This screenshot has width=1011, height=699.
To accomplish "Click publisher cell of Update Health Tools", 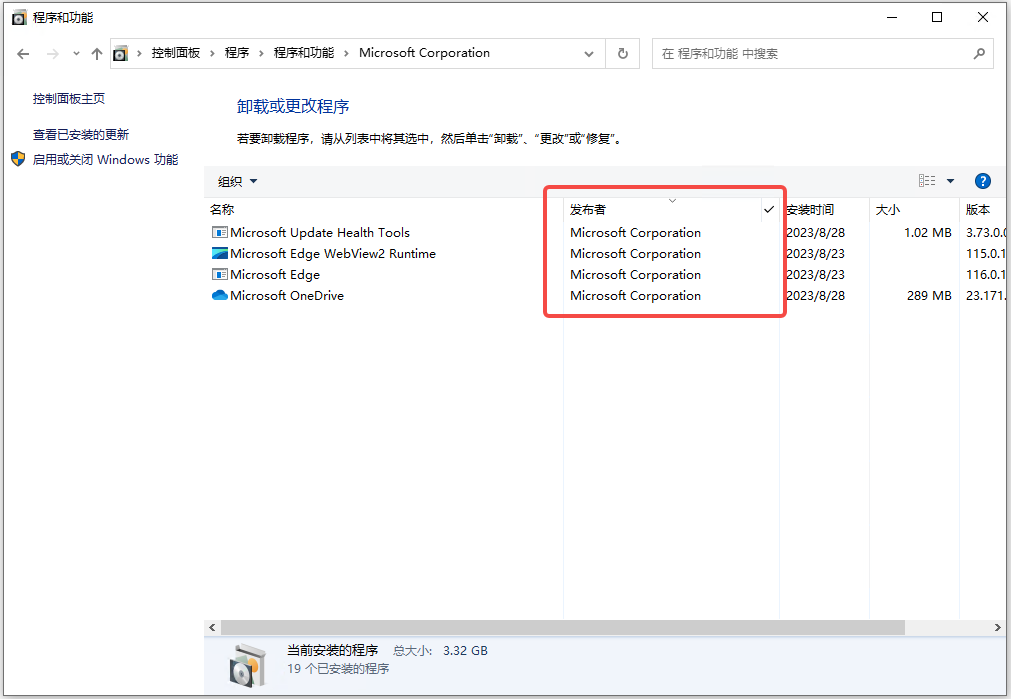I will pos(635,233).
